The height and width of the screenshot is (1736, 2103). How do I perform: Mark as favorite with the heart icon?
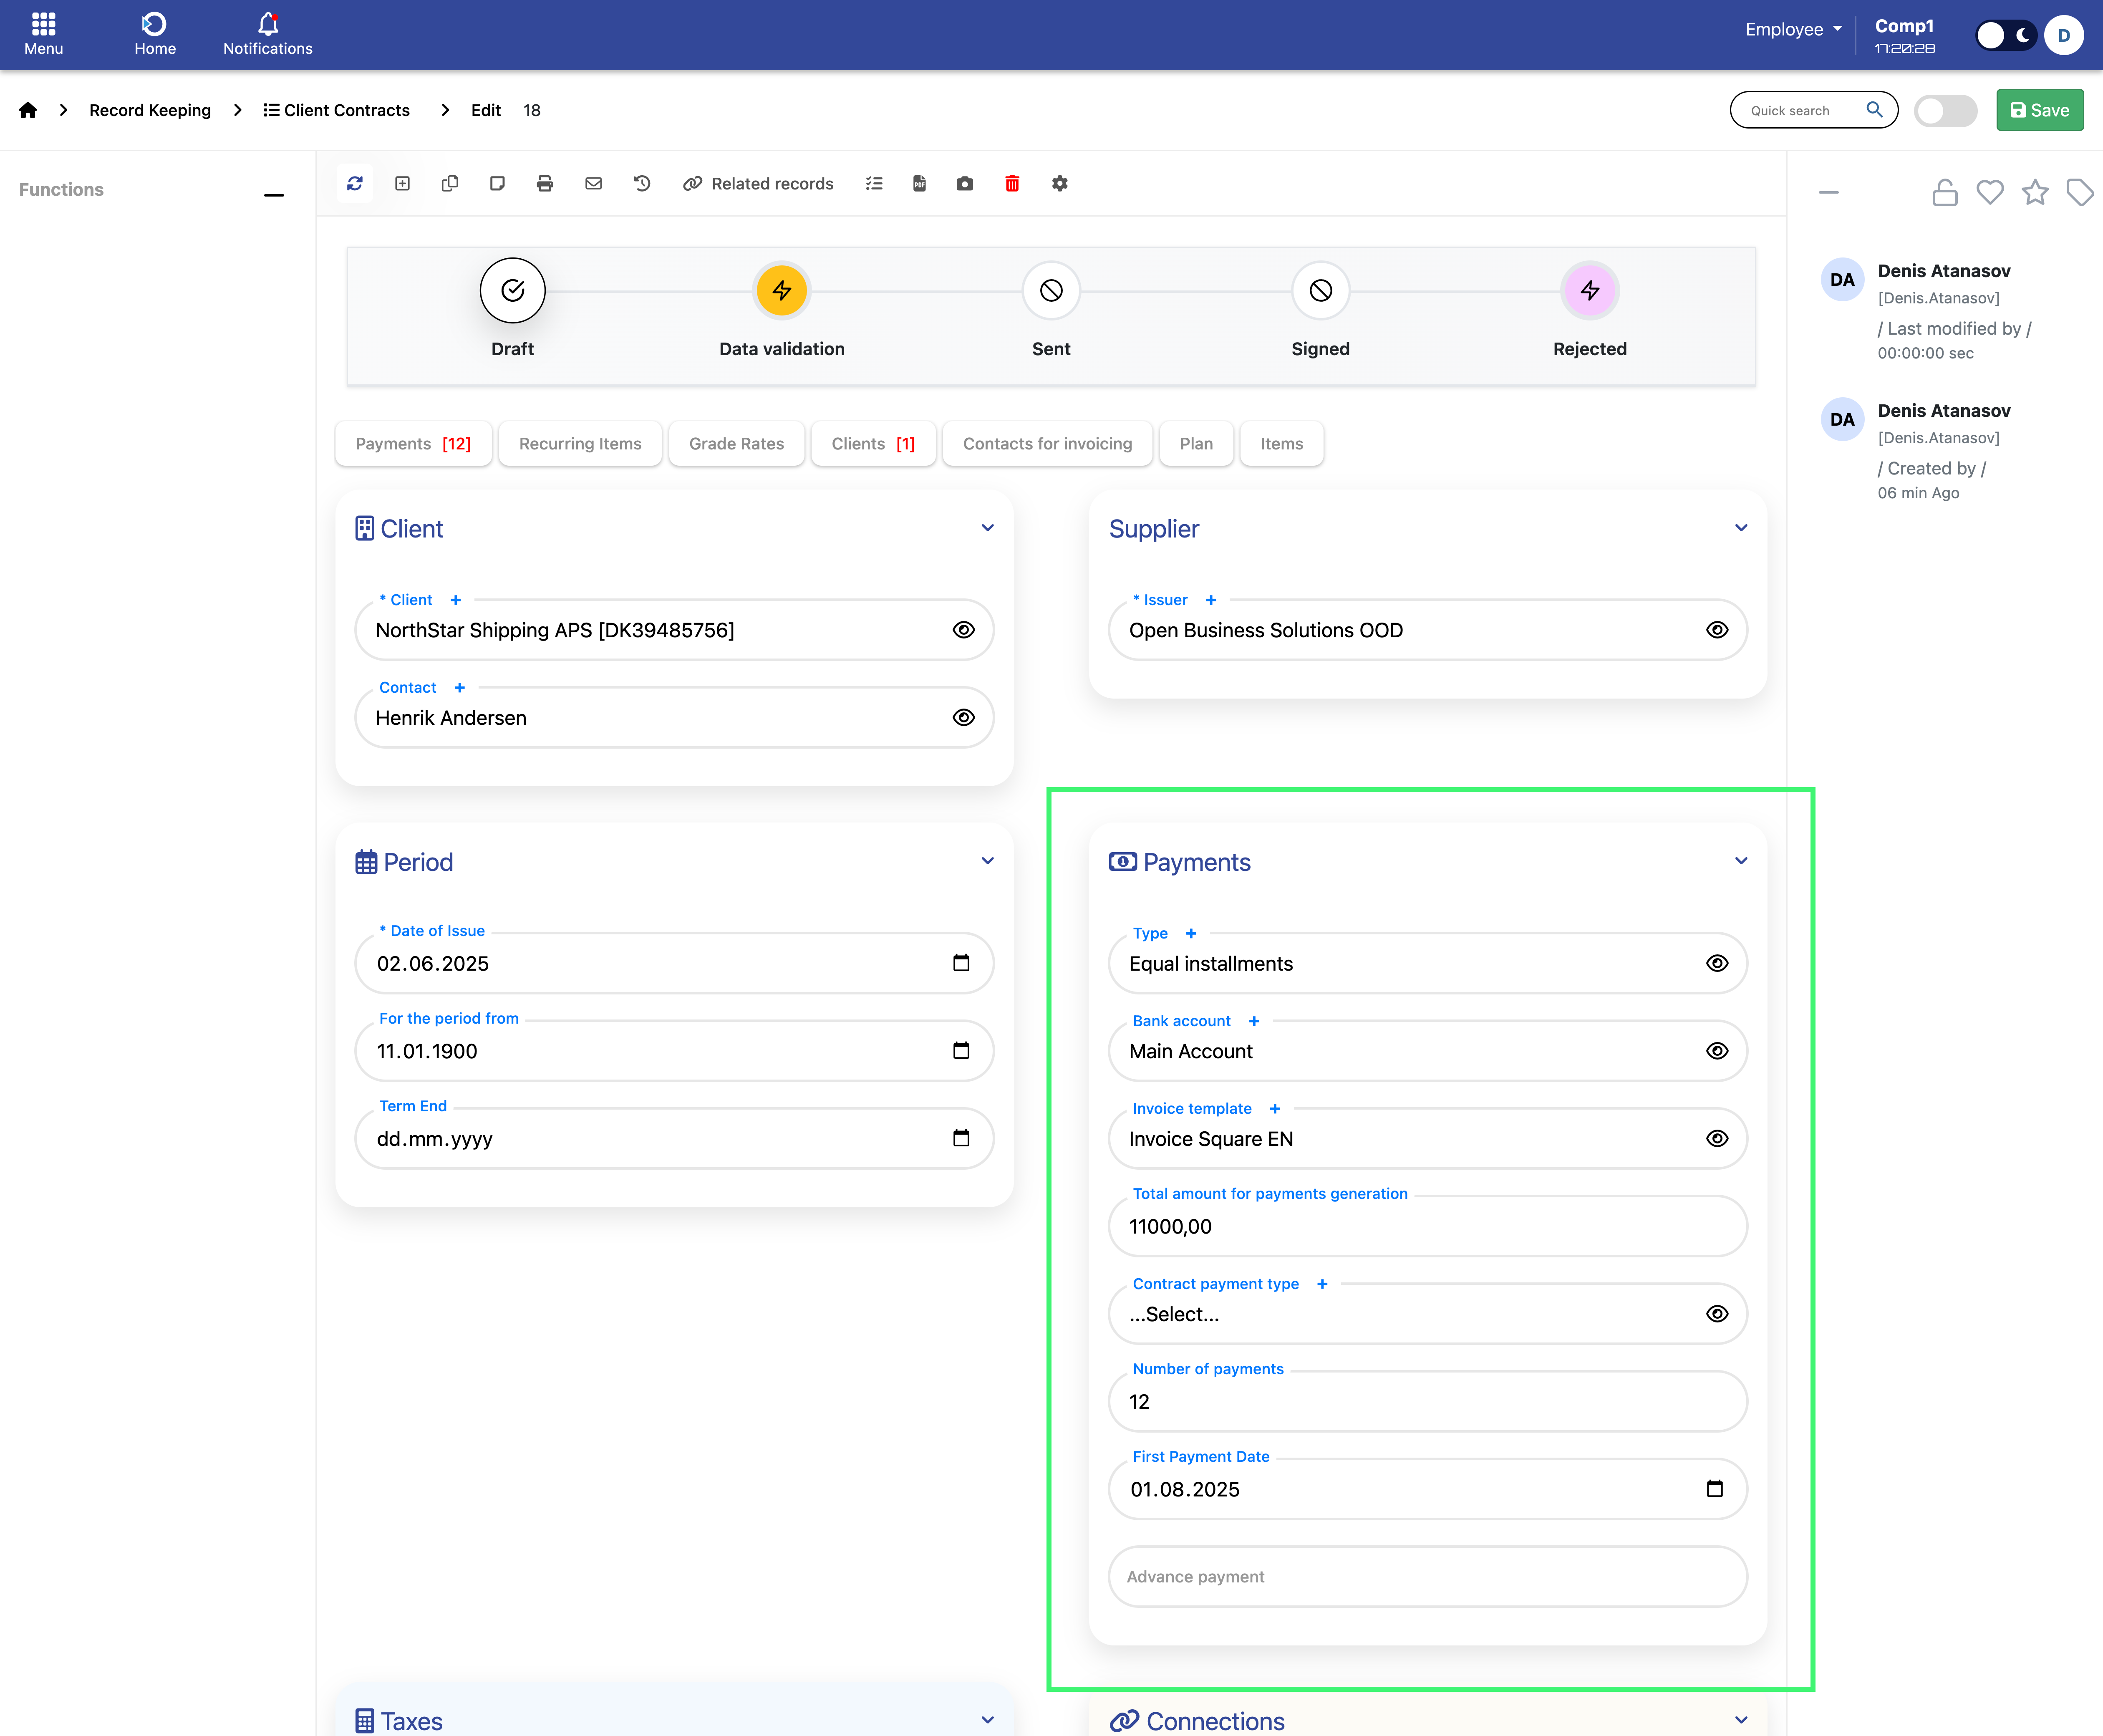click(x=1990, y=192)
